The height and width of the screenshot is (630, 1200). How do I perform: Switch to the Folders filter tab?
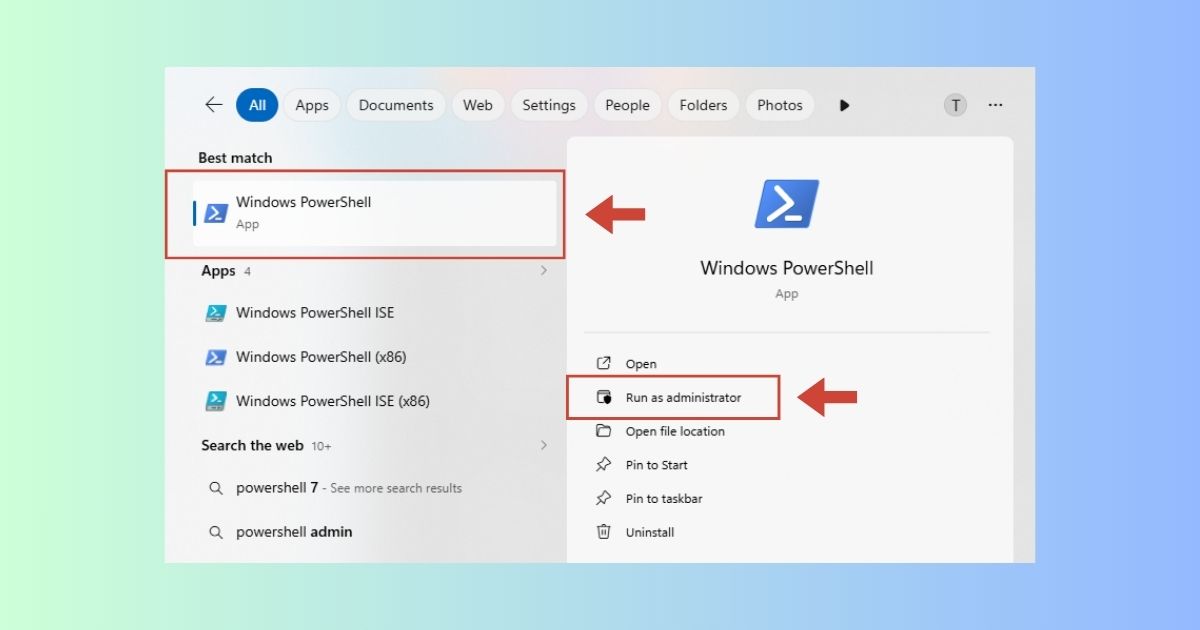[703, 105]
